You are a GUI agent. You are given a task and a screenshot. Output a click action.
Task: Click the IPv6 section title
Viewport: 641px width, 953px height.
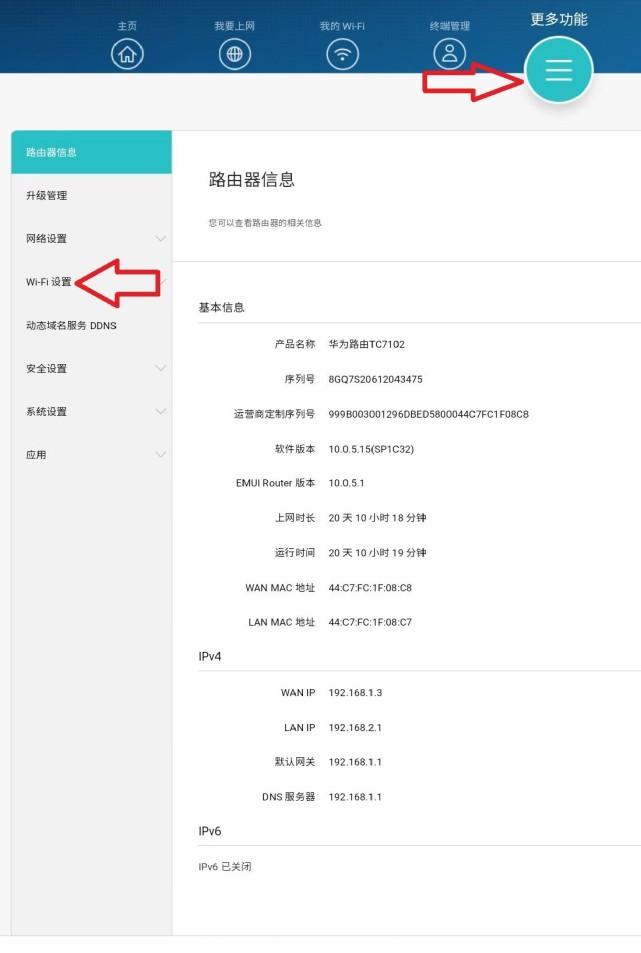click(210, 831)
